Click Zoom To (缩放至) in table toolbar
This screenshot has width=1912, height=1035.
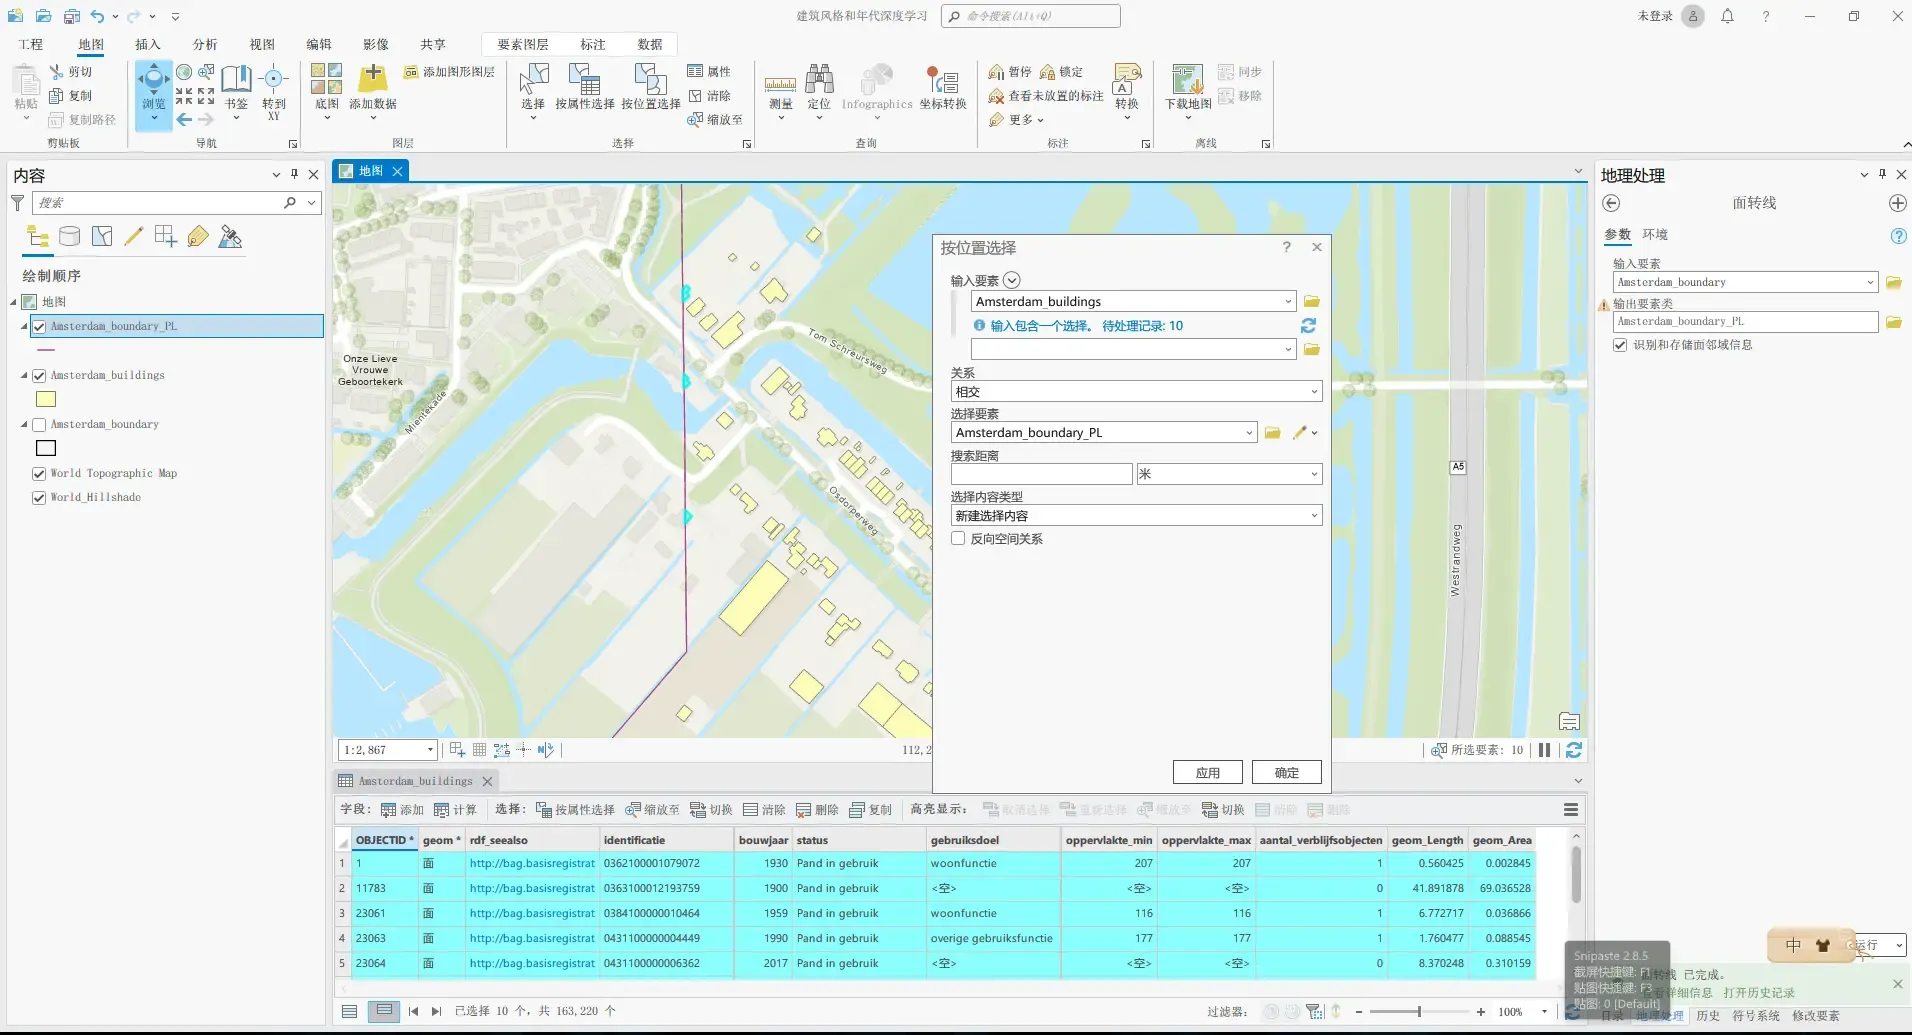652,810
